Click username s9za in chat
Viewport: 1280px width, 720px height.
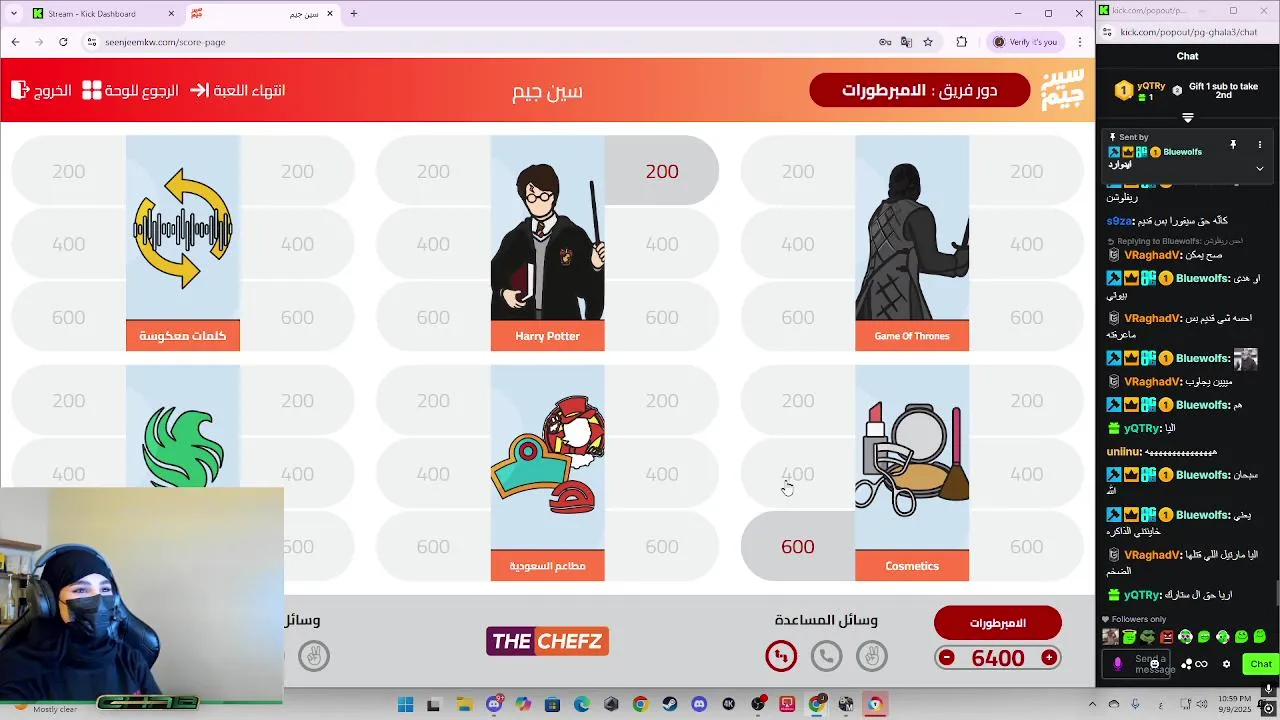pos(1120,221)
